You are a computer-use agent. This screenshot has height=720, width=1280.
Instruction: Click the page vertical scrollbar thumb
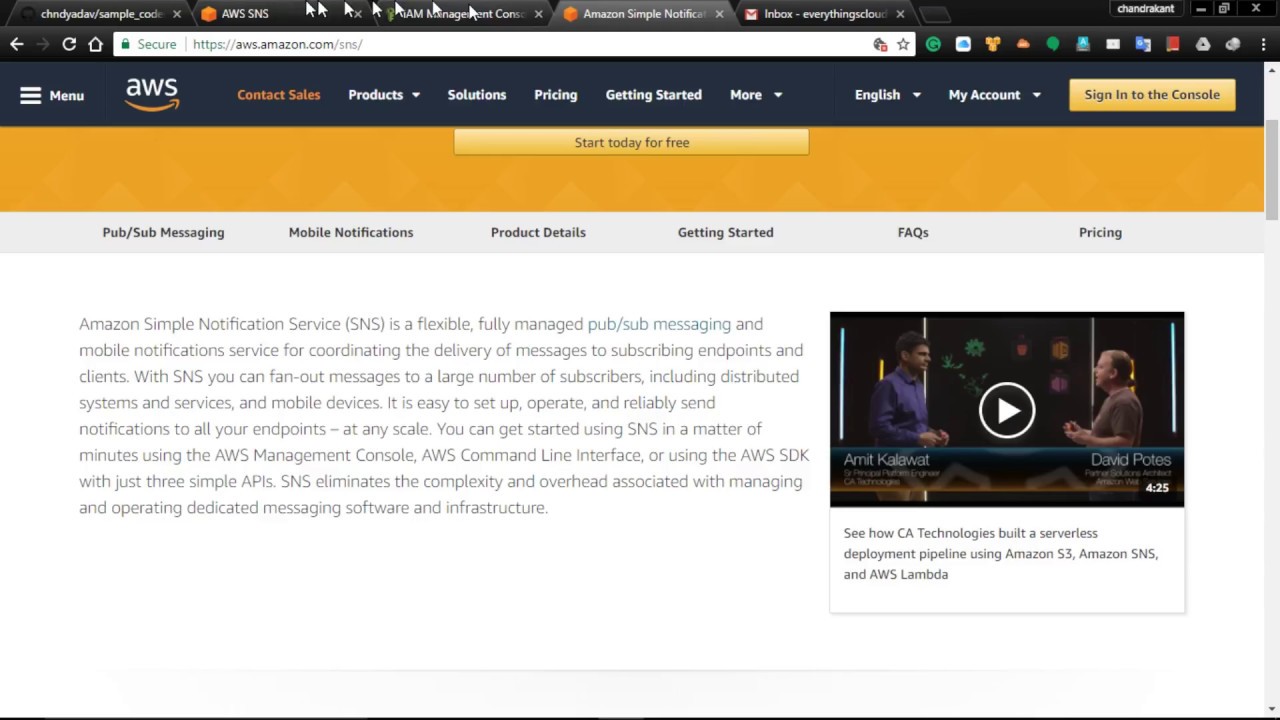click(1272, 168)
